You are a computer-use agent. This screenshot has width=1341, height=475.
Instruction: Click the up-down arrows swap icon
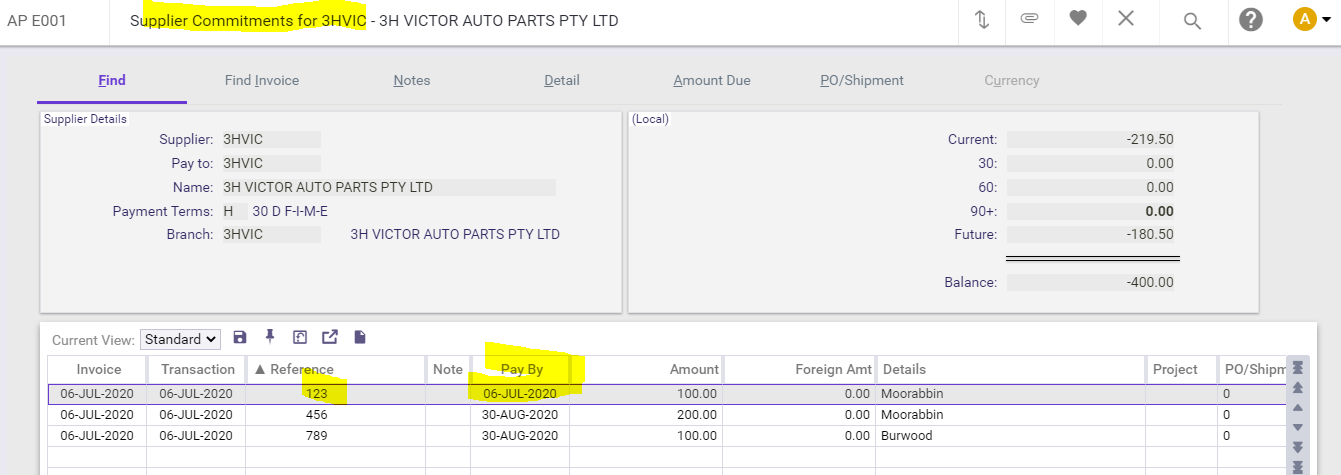(x=981, y=20)
